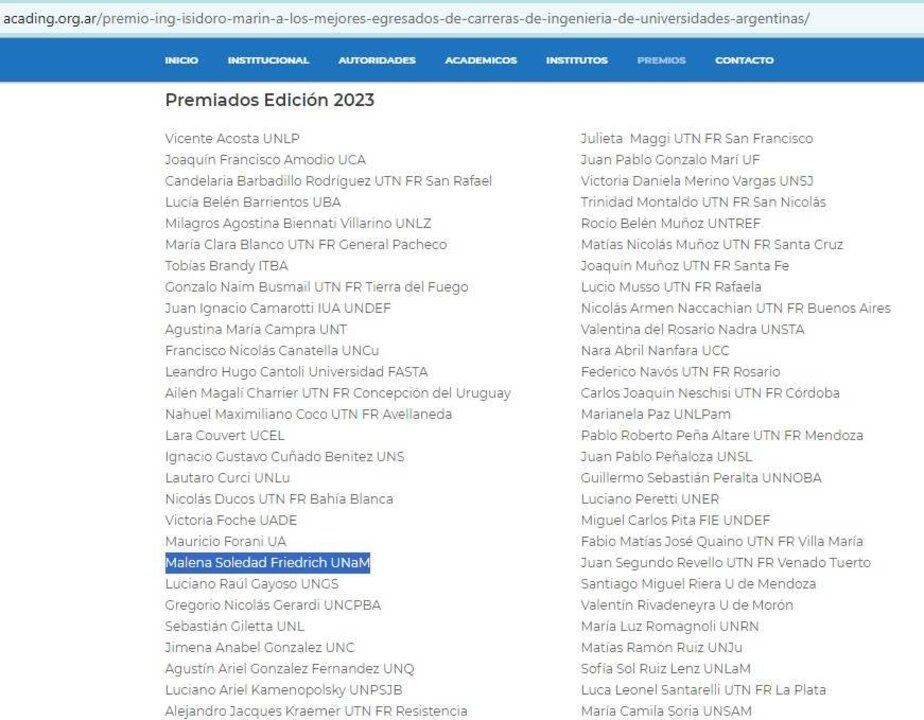The height and width of the screenshot is (720, 924).
Task: Click 'Leandro Hugo Cantoli Universidad FASTA'
Action: [x=296, y=372]
